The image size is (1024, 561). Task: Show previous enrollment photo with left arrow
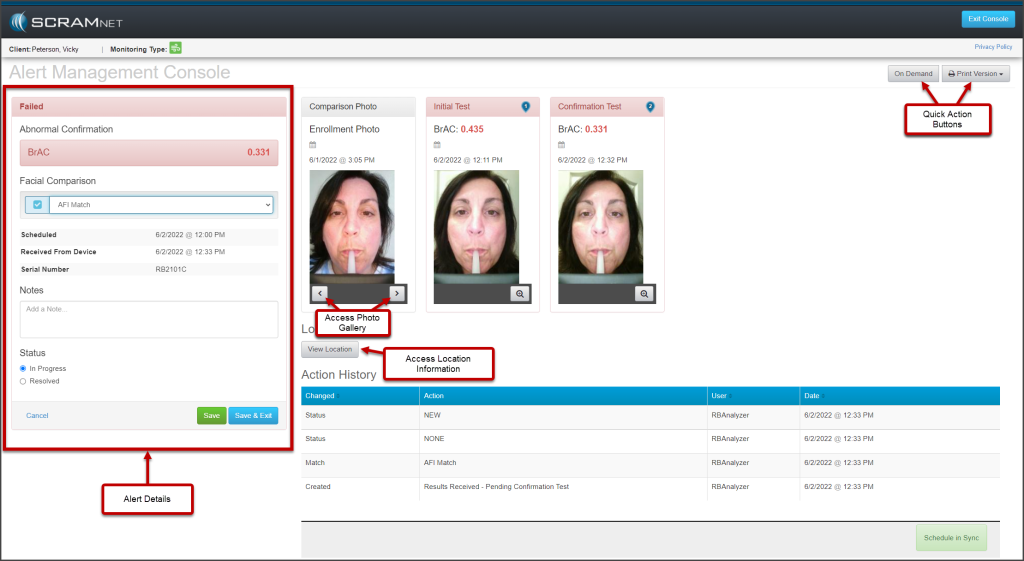(319, 293)
